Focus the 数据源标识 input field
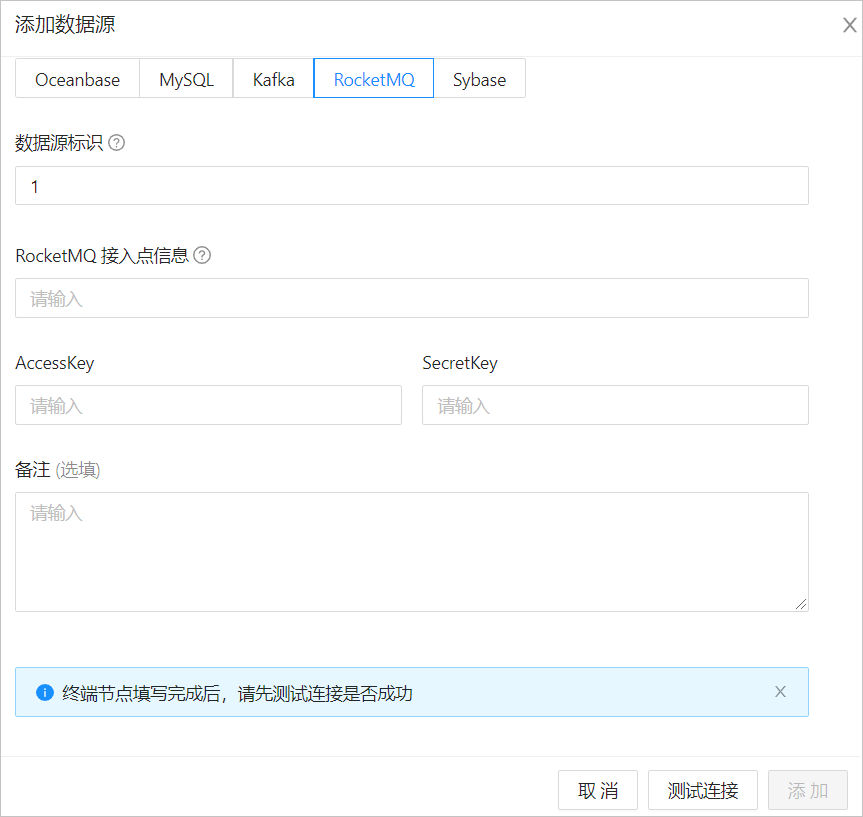The width and height of the screenshot is (863, 817). [412, 186]
